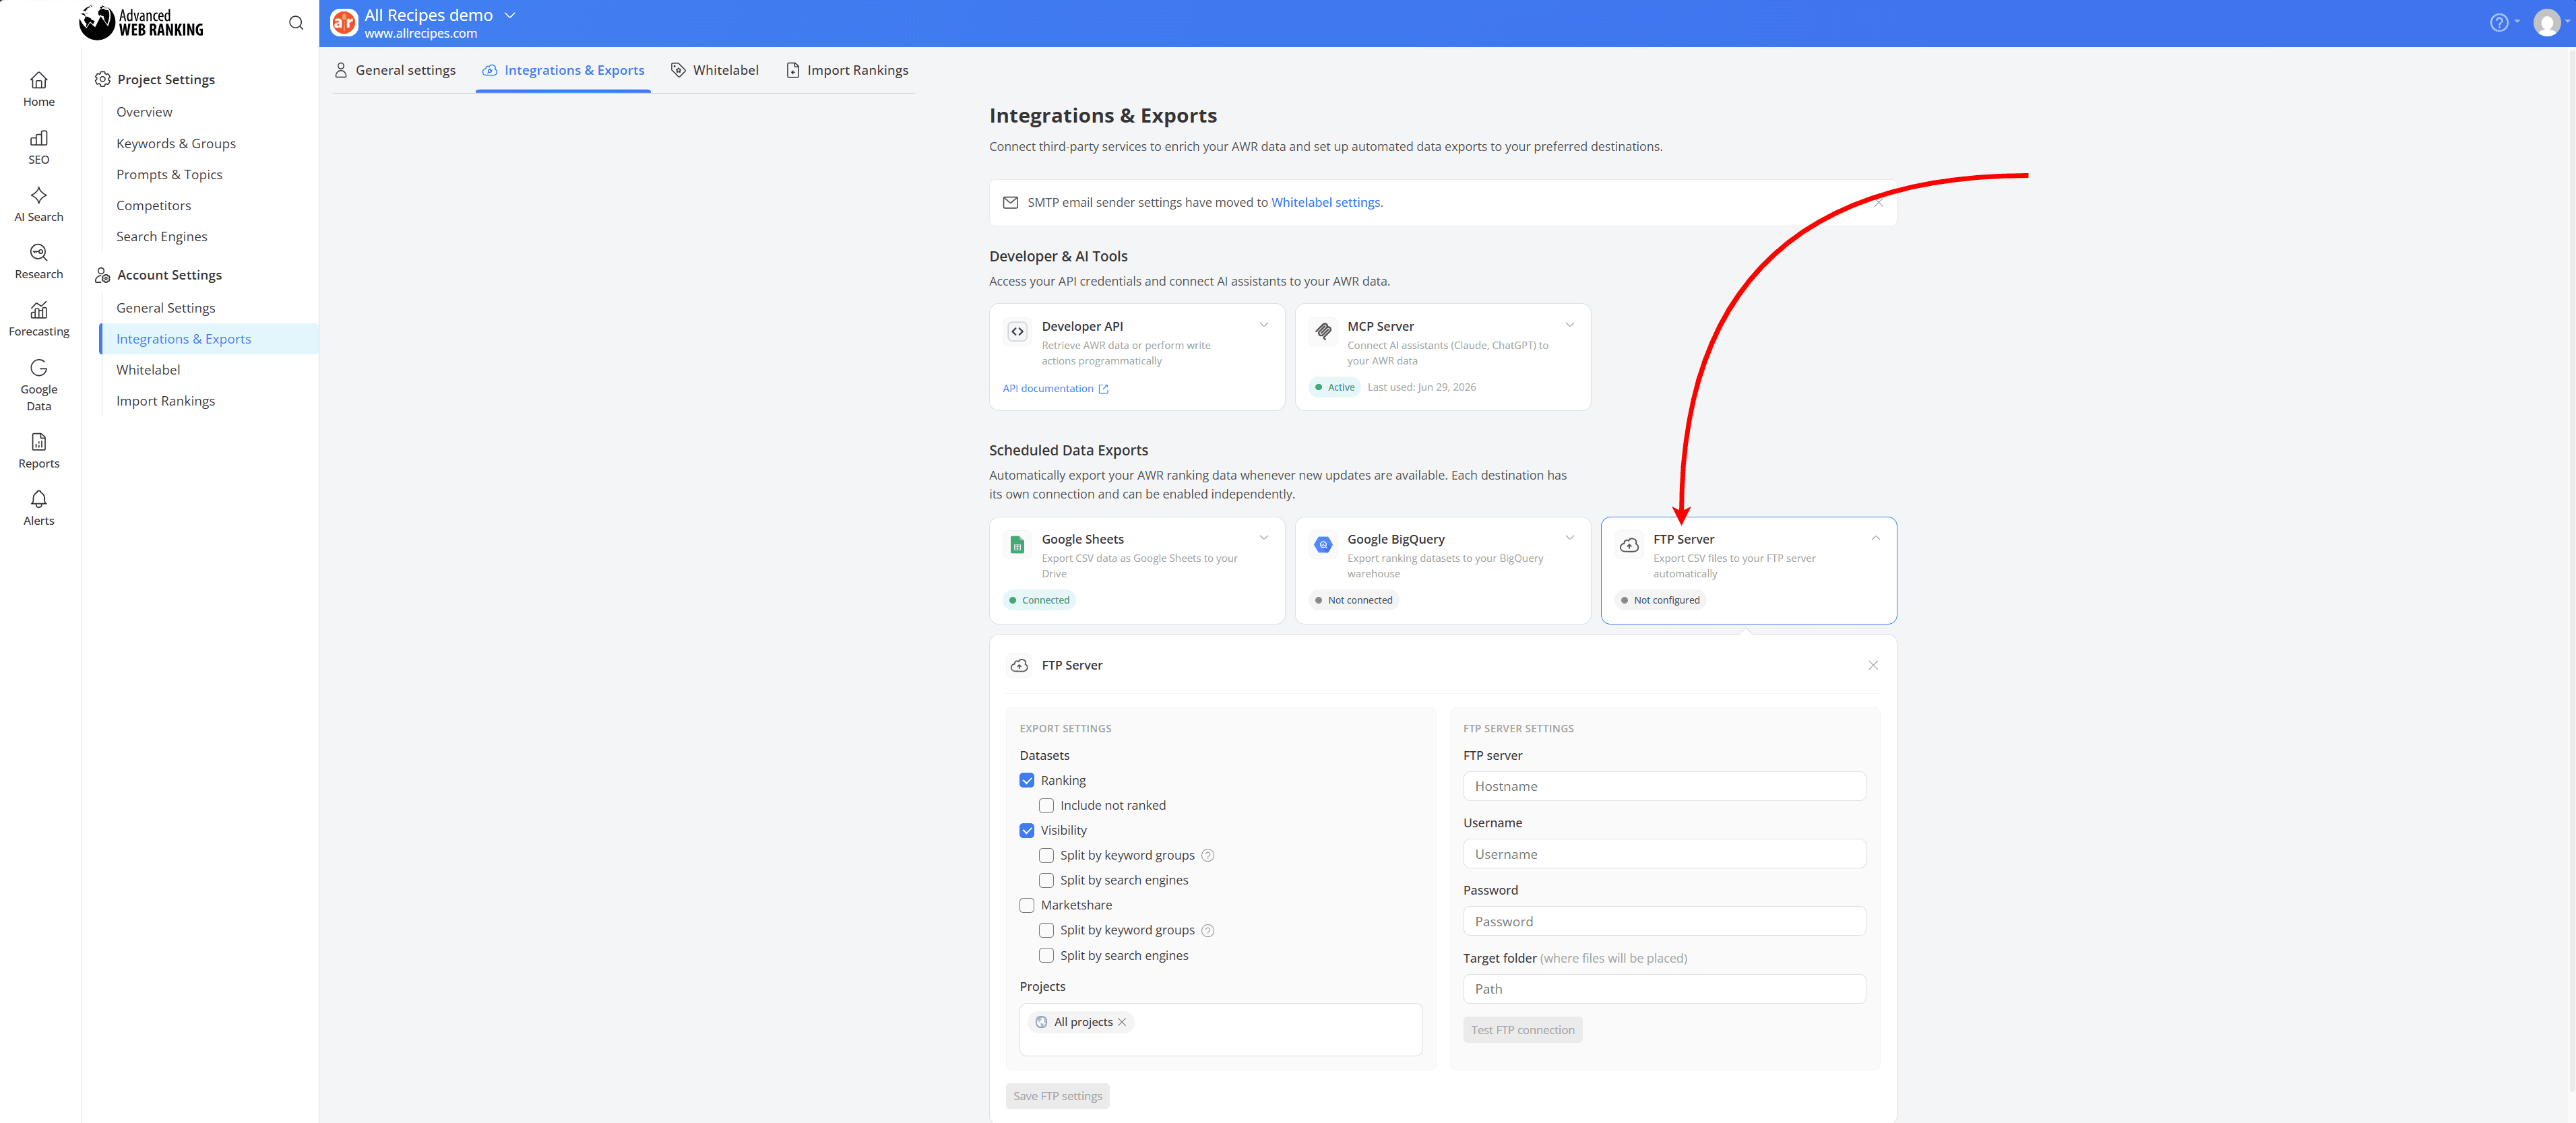
Task: Remove the All projects tag
Action: [x=1122, y=1022]
